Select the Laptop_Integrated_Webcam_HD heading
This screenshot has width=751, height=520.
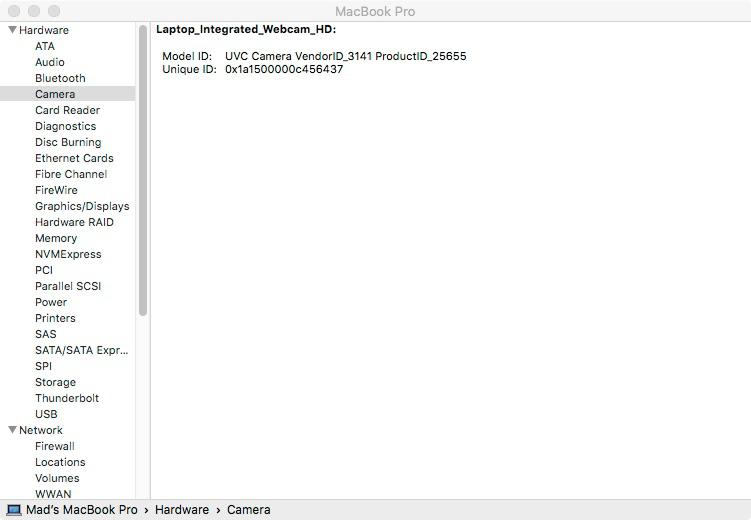pos(246,30)
